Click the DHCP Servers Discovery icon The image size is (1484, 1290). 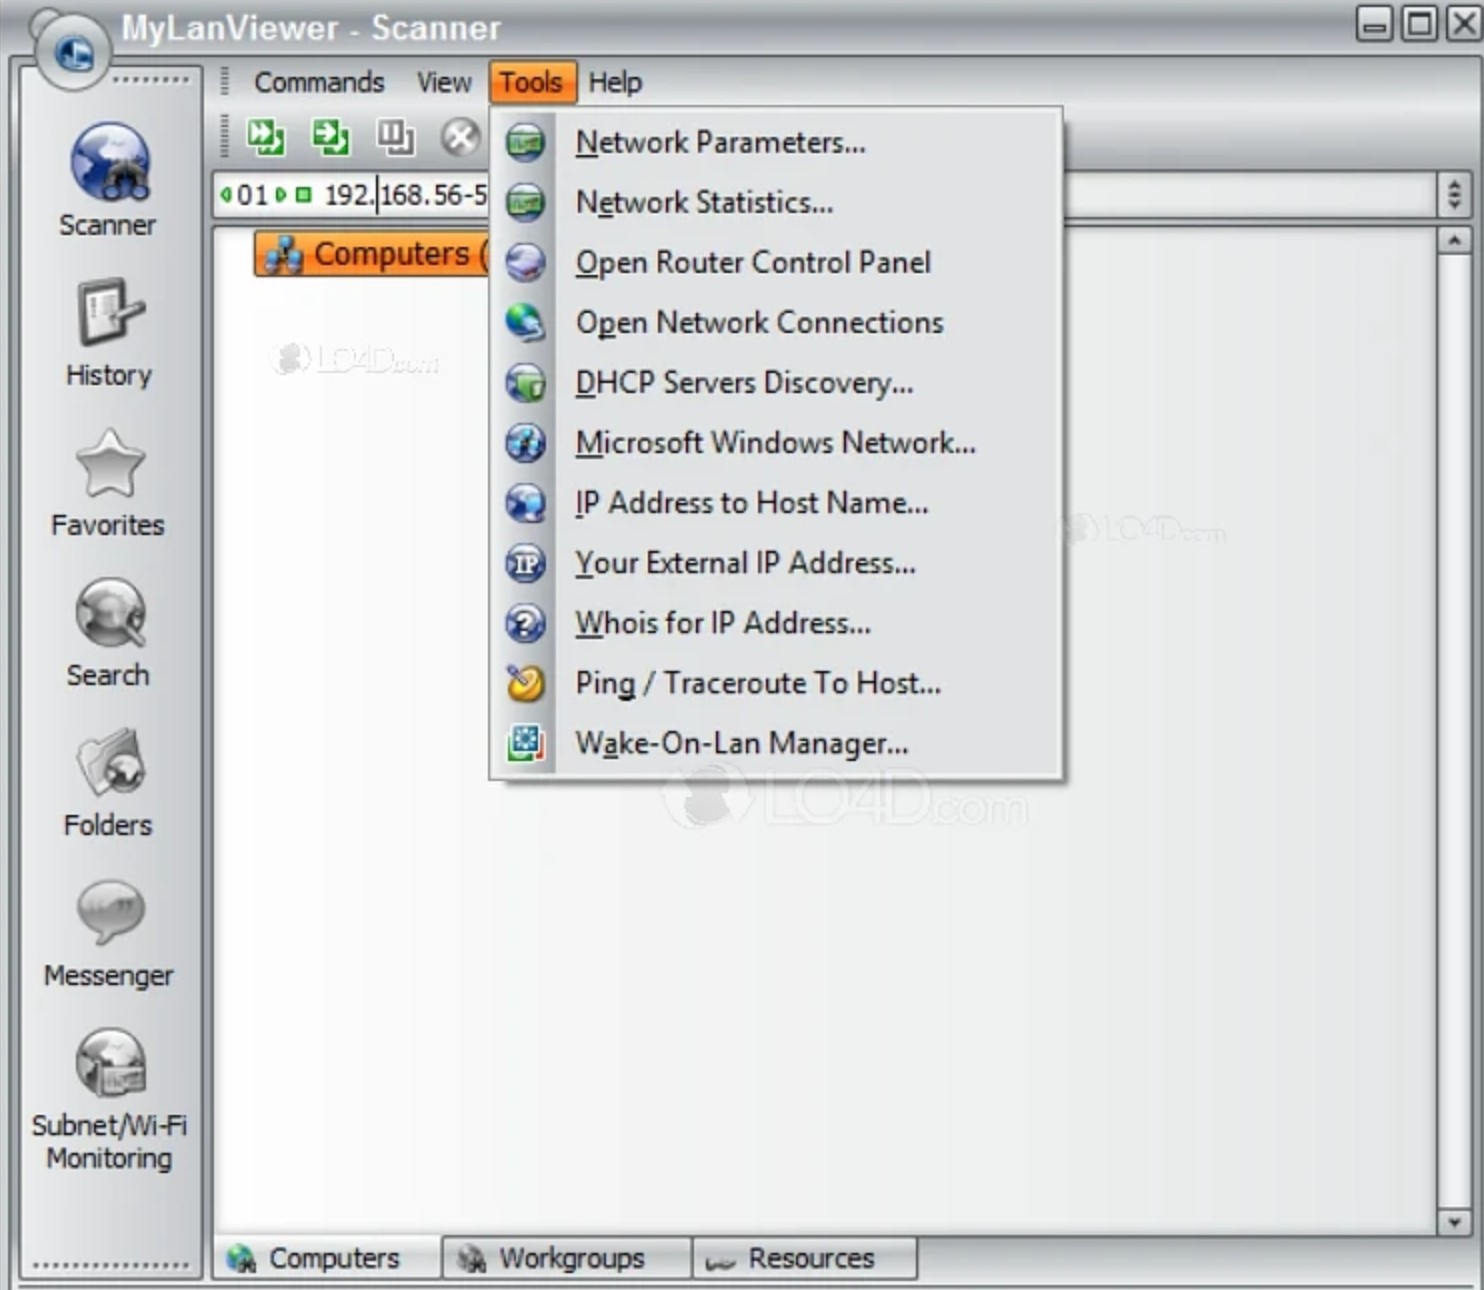click(x=525, y=383)
